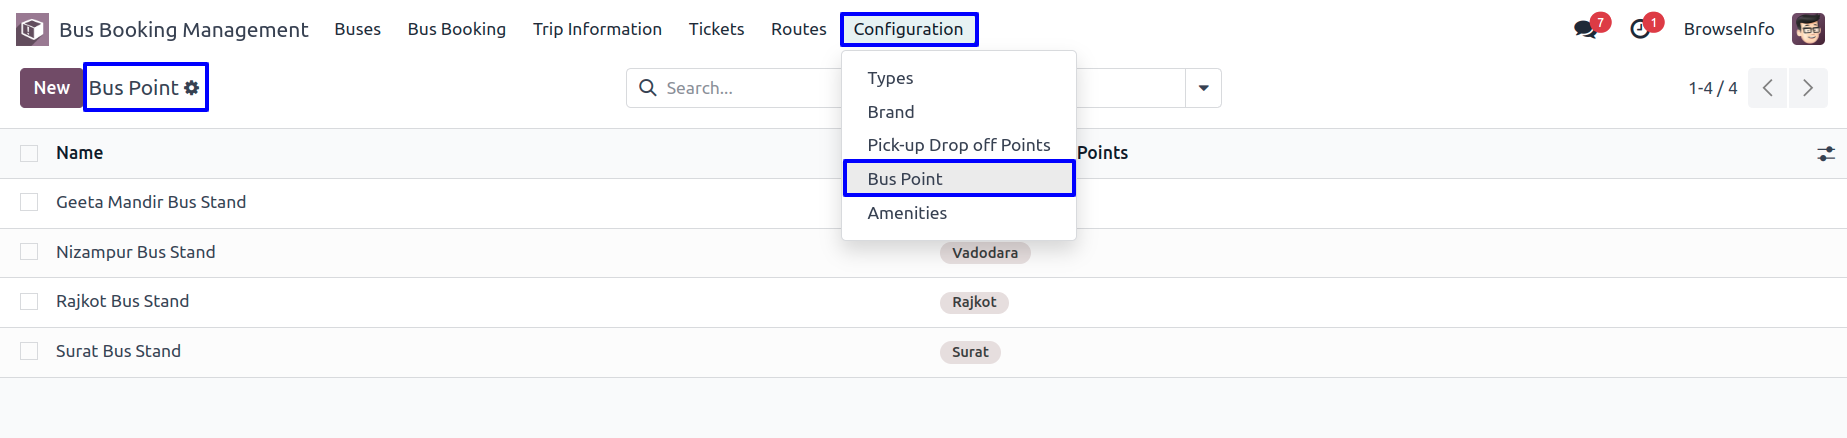
Task: Open the Configuration menu
Action: [x=909, y=29]
